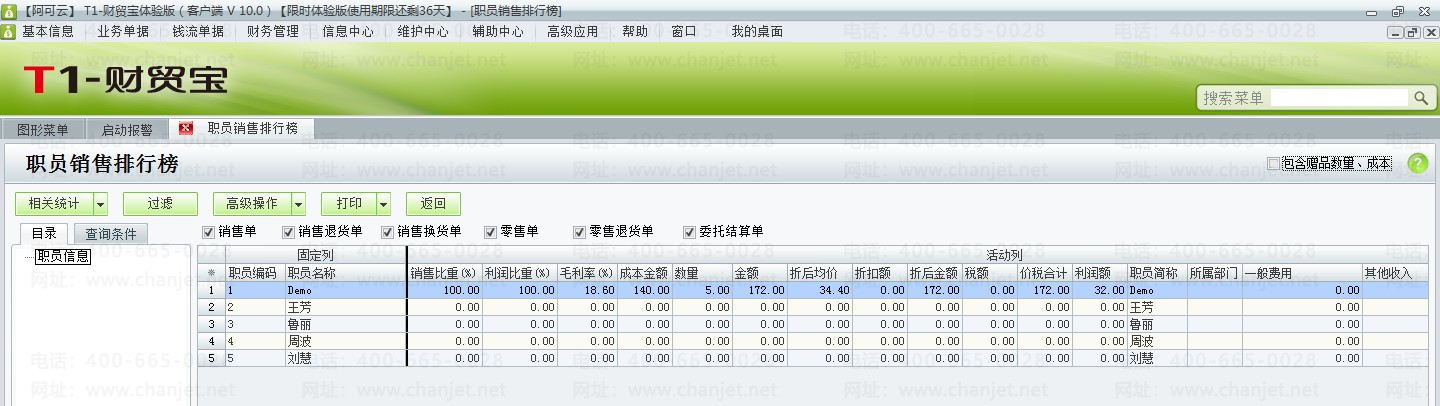Open the 钱流单据 menu

pos(198,32)
